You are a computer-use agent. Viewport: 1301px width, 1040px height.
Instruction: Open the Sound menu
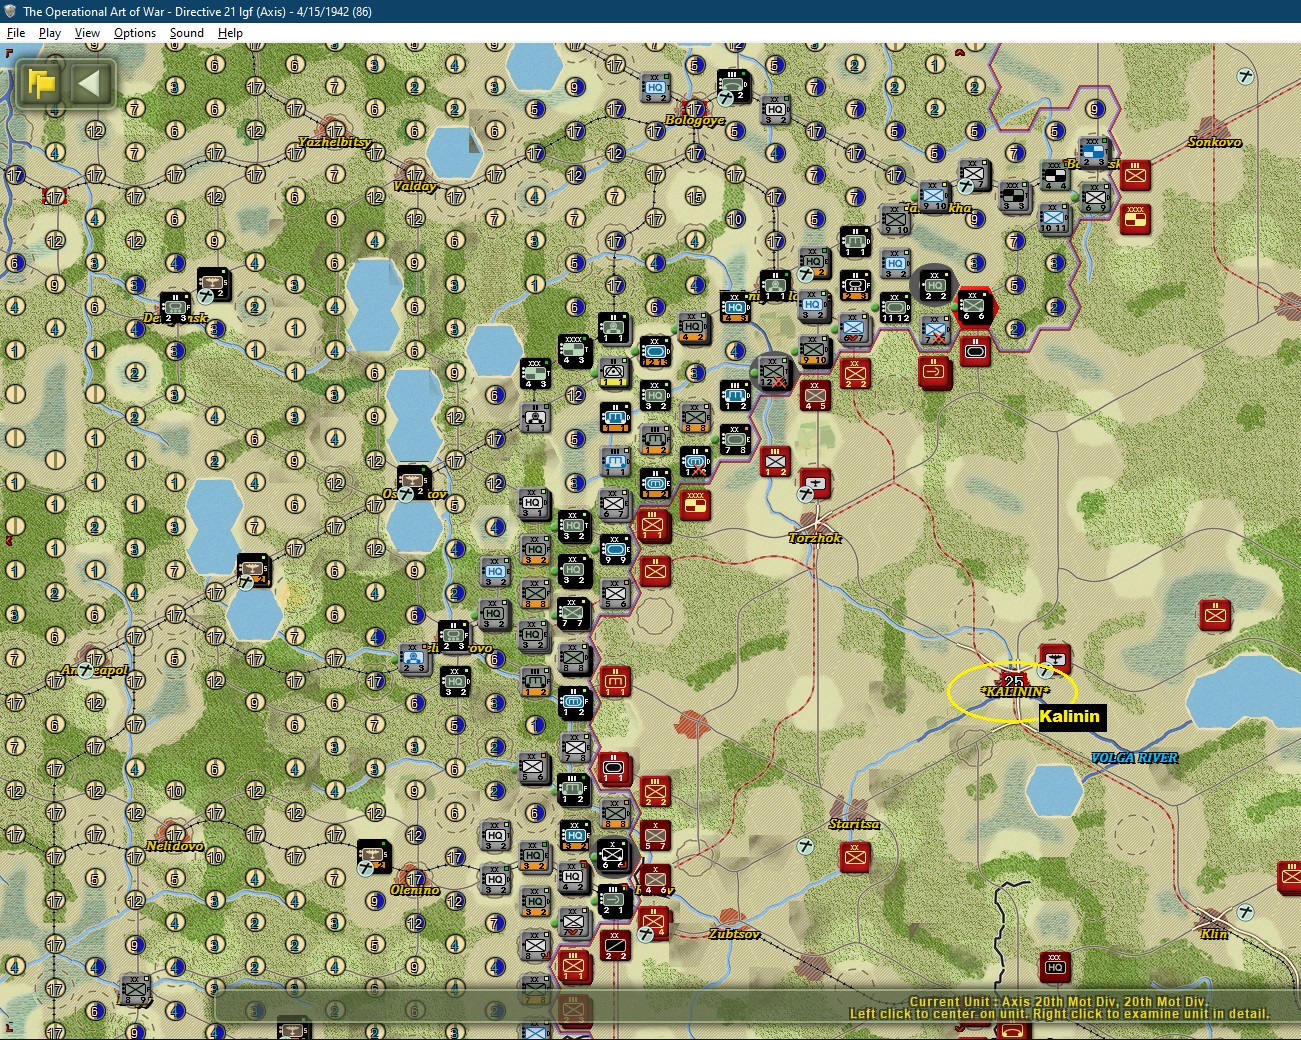(x=187, y=33)
